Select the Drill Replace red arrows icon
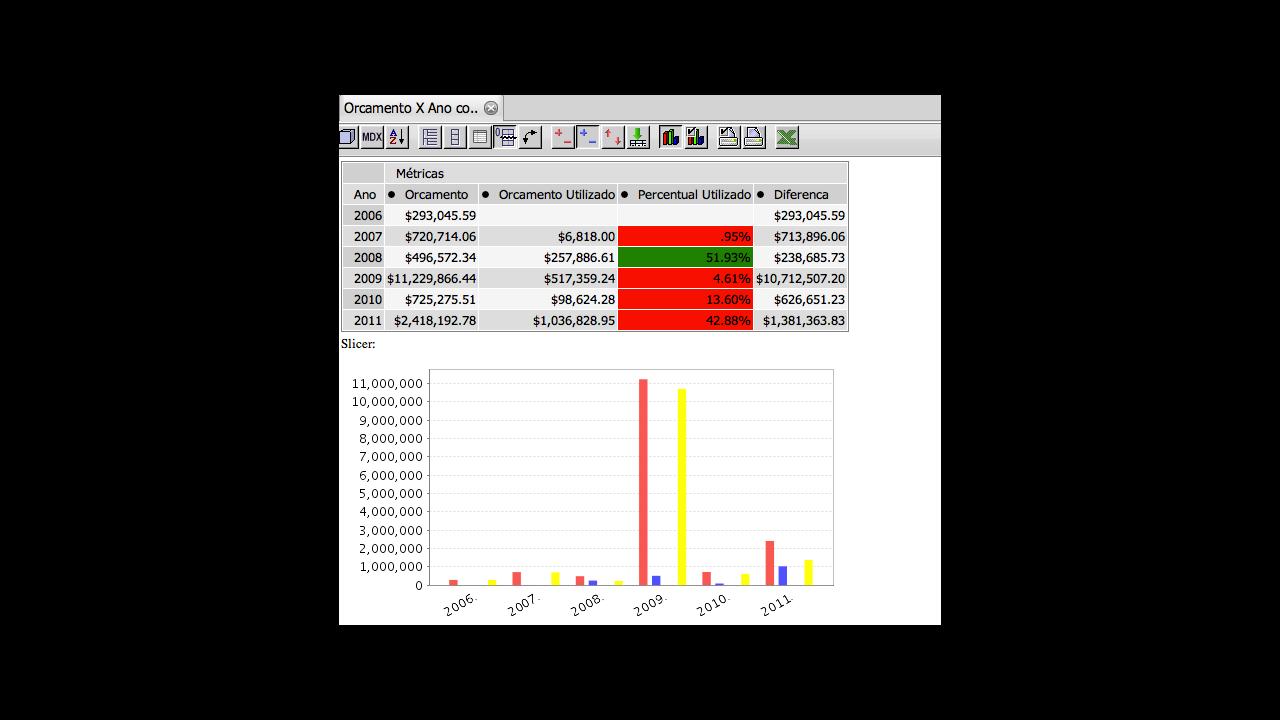The height and width of the screenshot is (720, 1280). coord(613,137)
